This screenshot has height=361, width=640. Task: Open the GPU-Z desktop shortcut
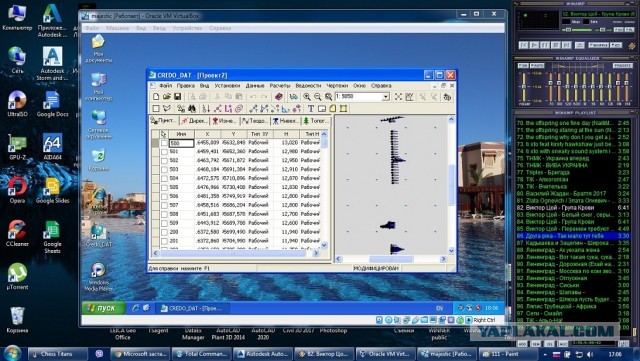[17, 147]
